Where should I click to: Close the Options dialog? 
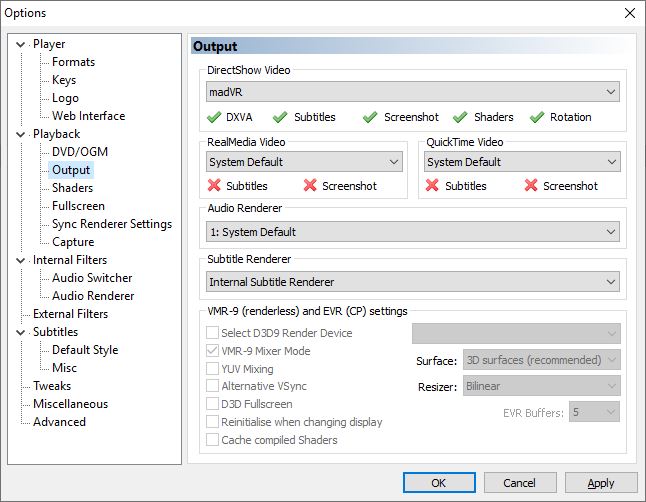630,13
